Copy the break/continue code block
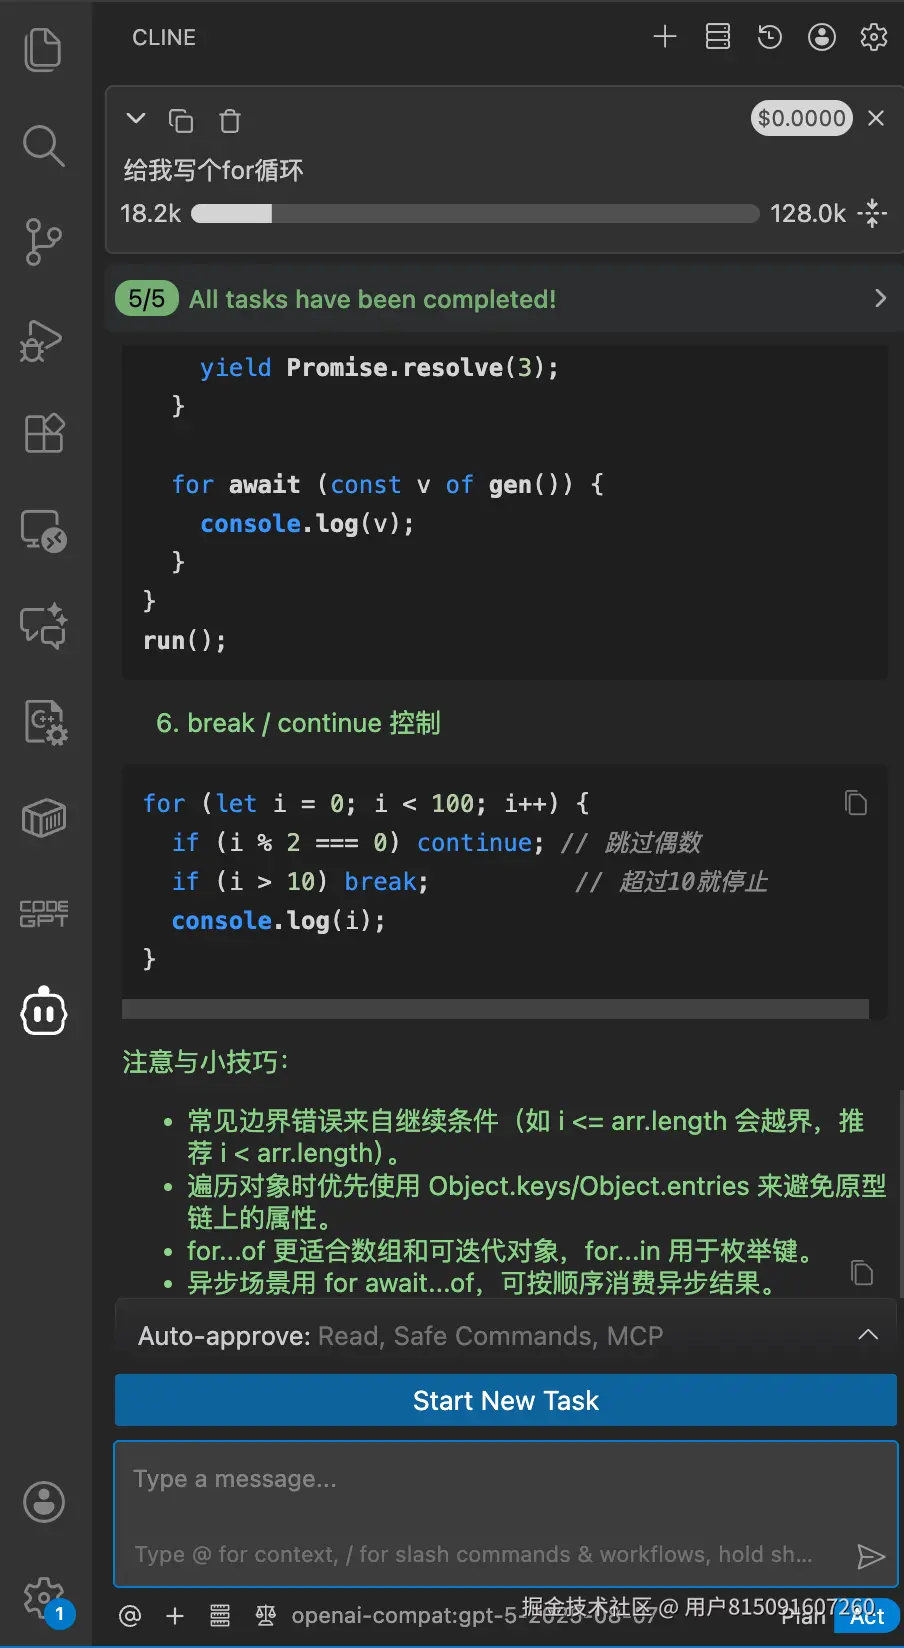 click(856, 803)
